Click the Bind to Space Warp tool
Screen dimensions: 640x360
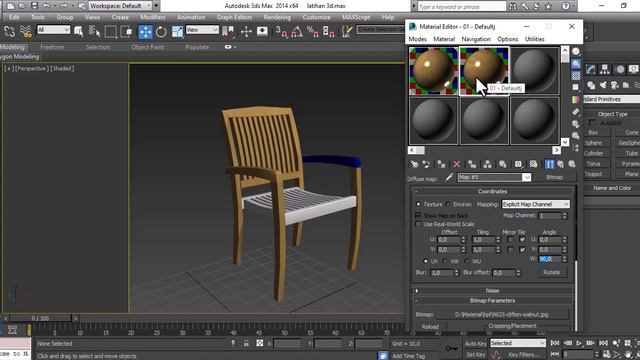[x=26, y=31]
